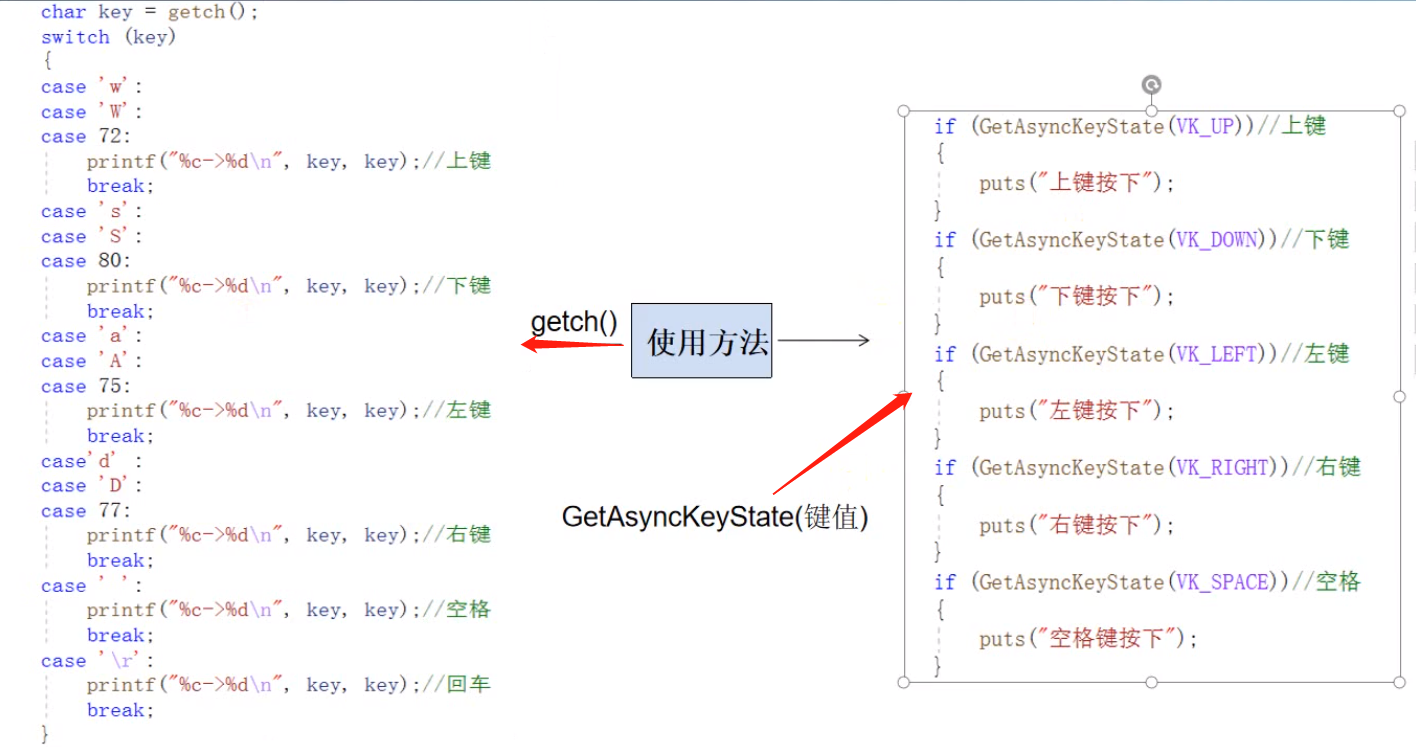
Task: Click the case 75: line
Action: pyautogui.click(x=86, y=386)
